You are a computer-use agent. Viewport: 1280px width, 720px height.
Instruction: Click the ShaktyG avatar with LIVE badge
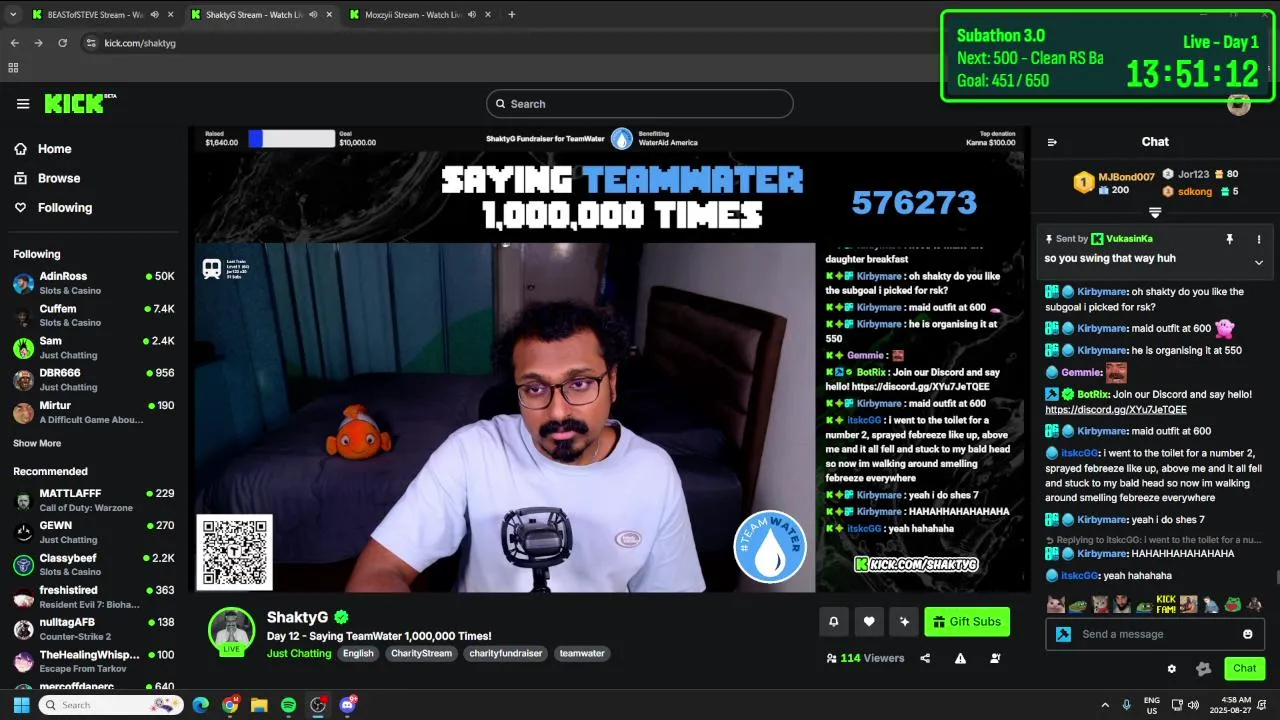click(x=231, y=631)
